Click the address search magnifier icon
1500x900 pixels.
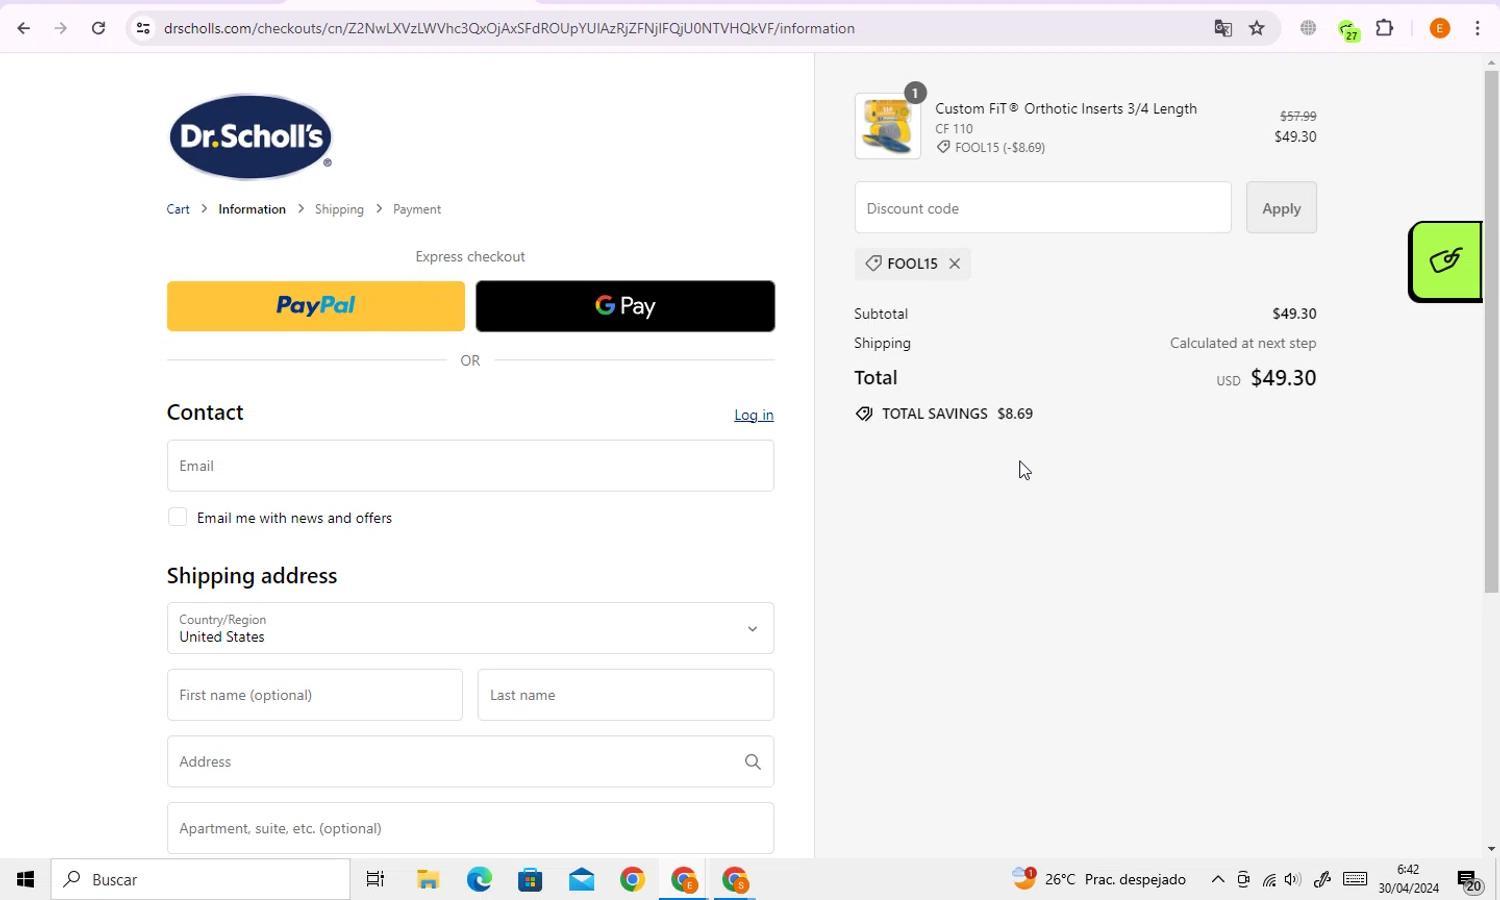coord(752,762)
